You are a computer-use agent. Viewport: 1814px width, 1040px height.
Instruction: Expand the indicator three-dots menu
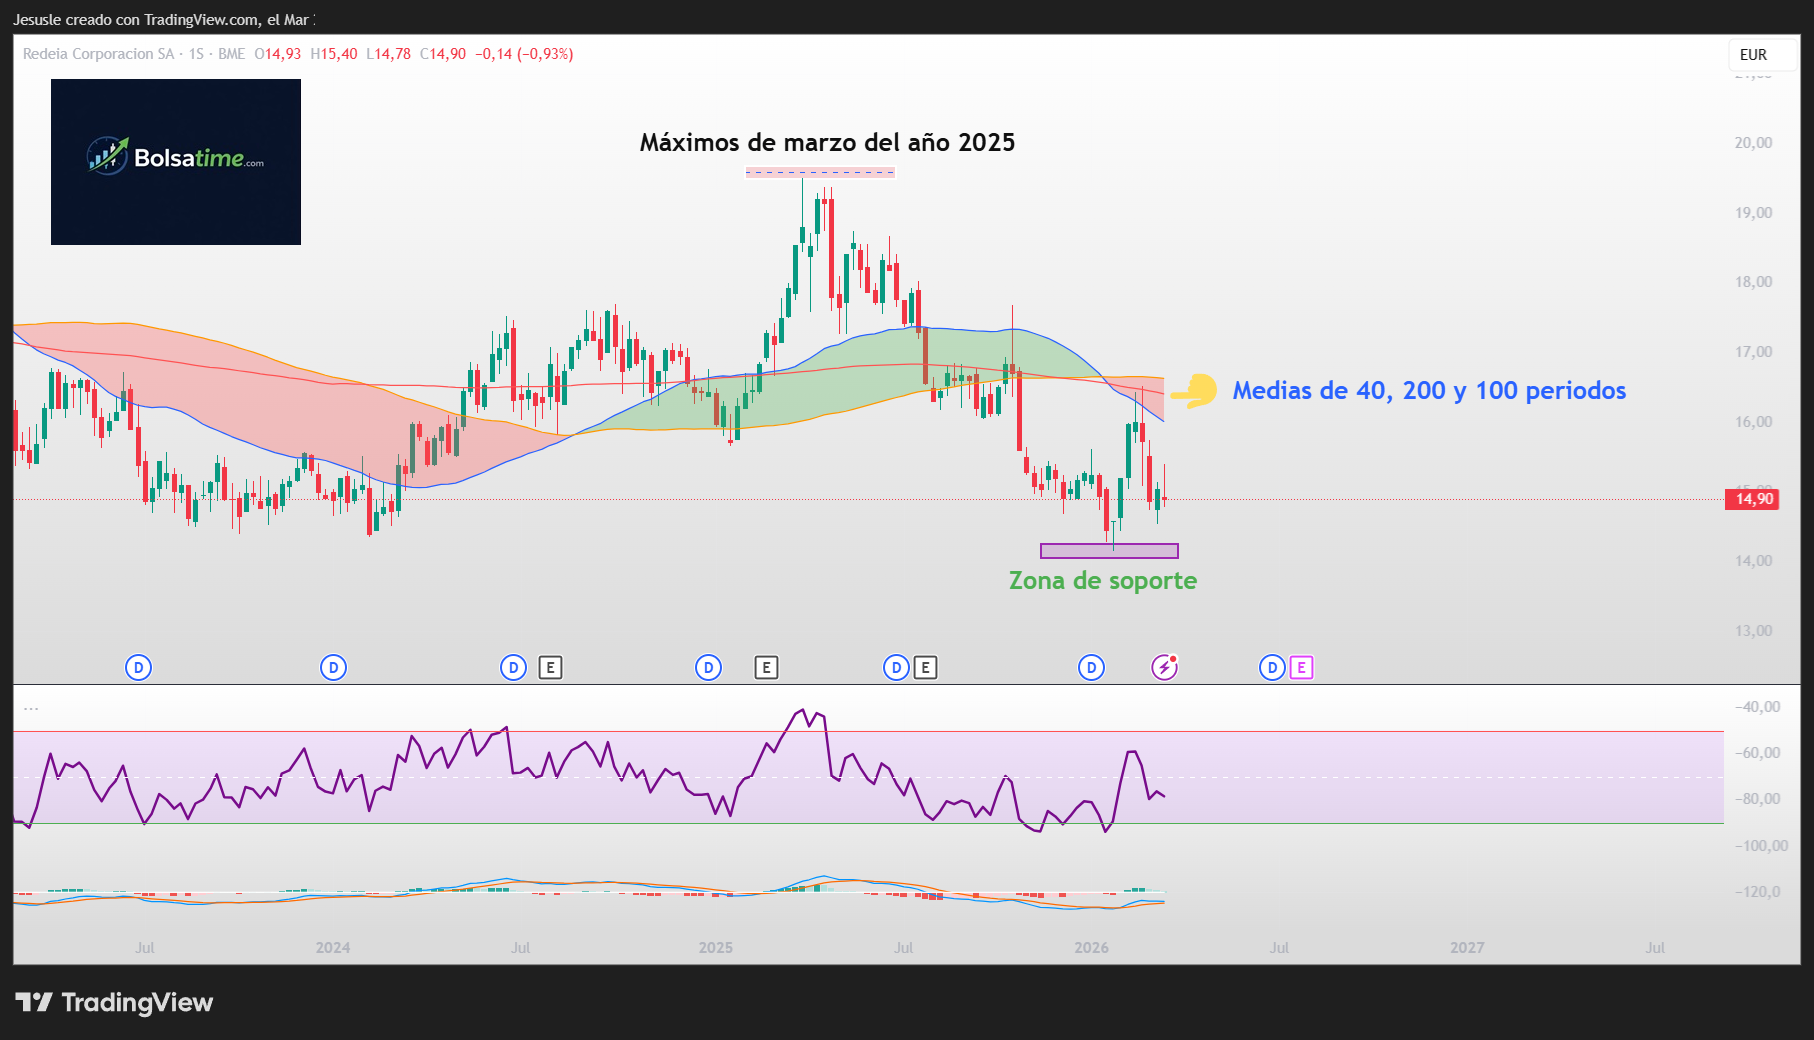[31, 708]
